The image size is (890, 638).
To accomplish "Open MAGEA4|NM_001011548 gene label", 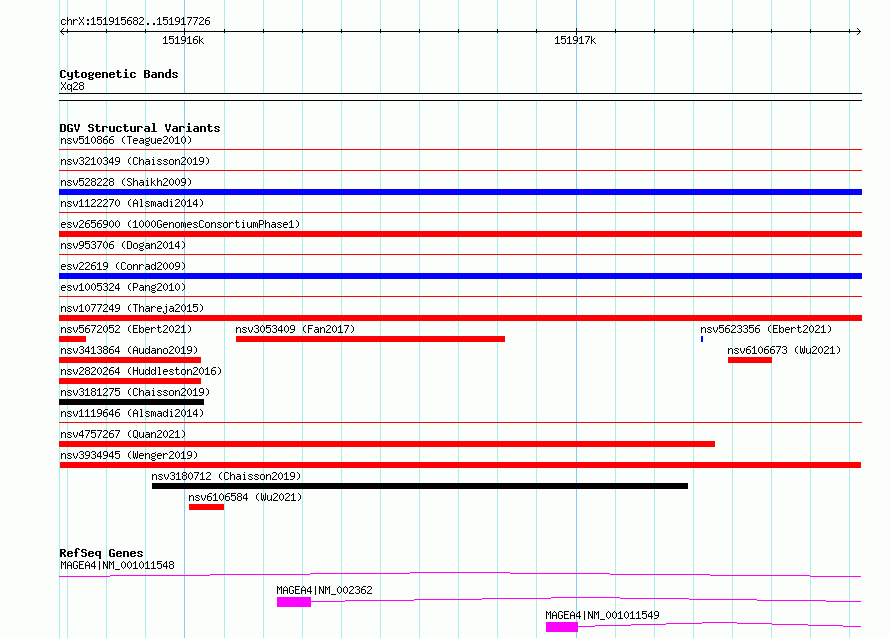I will click(x=117, y=565).
